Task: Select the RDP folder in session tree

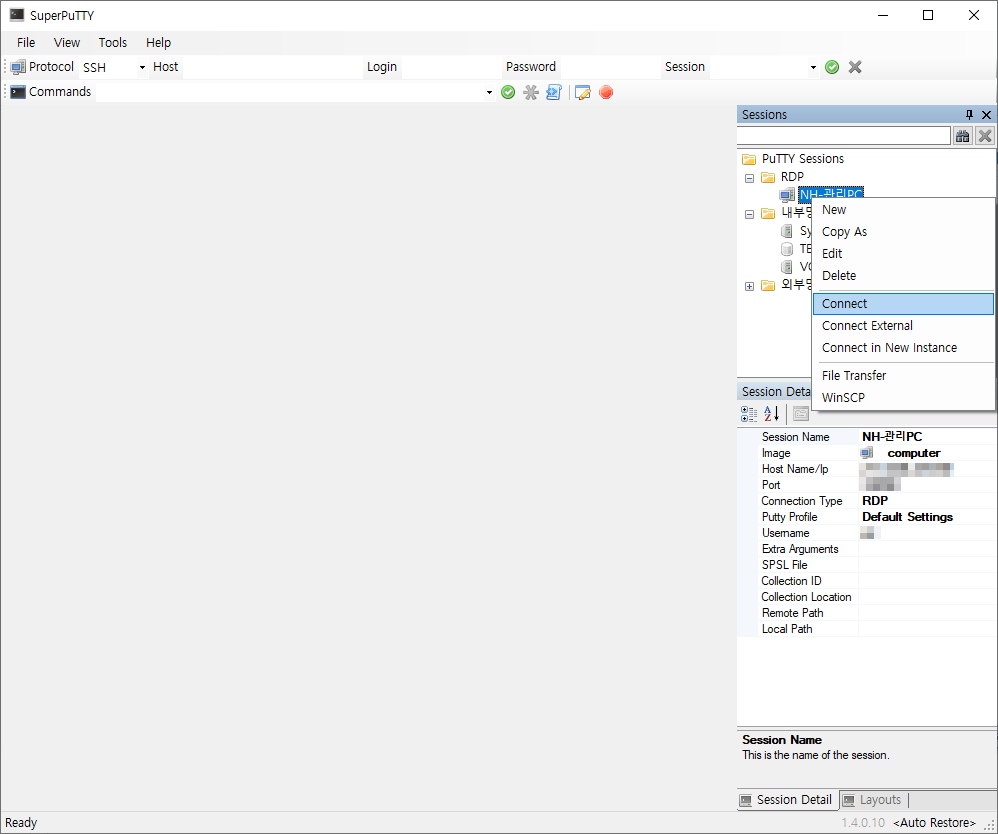Action: coord(783,176)
